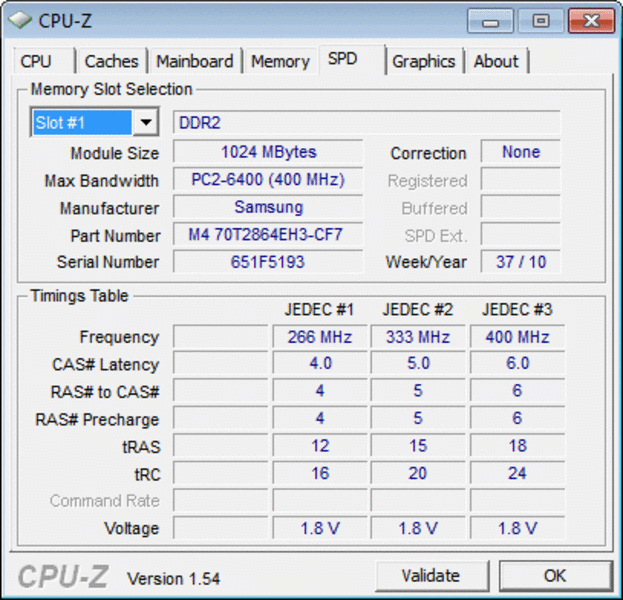Screen dimensions: 623x600
Task: Click tRAS value 18
Action: click(x=517, y=446)
